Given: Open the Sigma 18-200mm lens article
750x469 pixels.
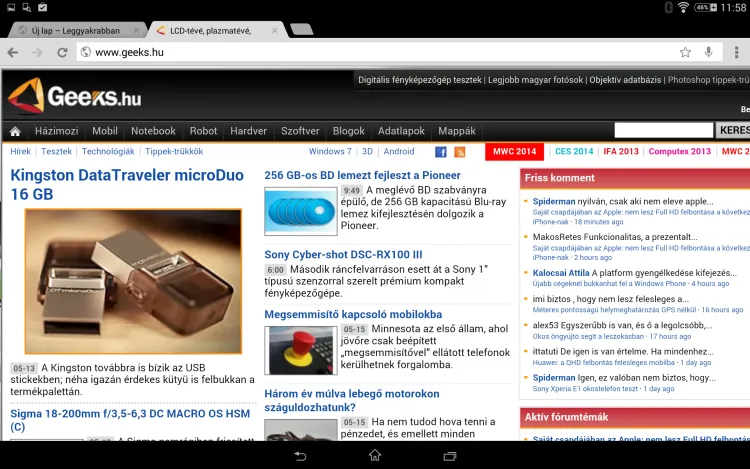Looking at the screenshot, I should 130,420.
